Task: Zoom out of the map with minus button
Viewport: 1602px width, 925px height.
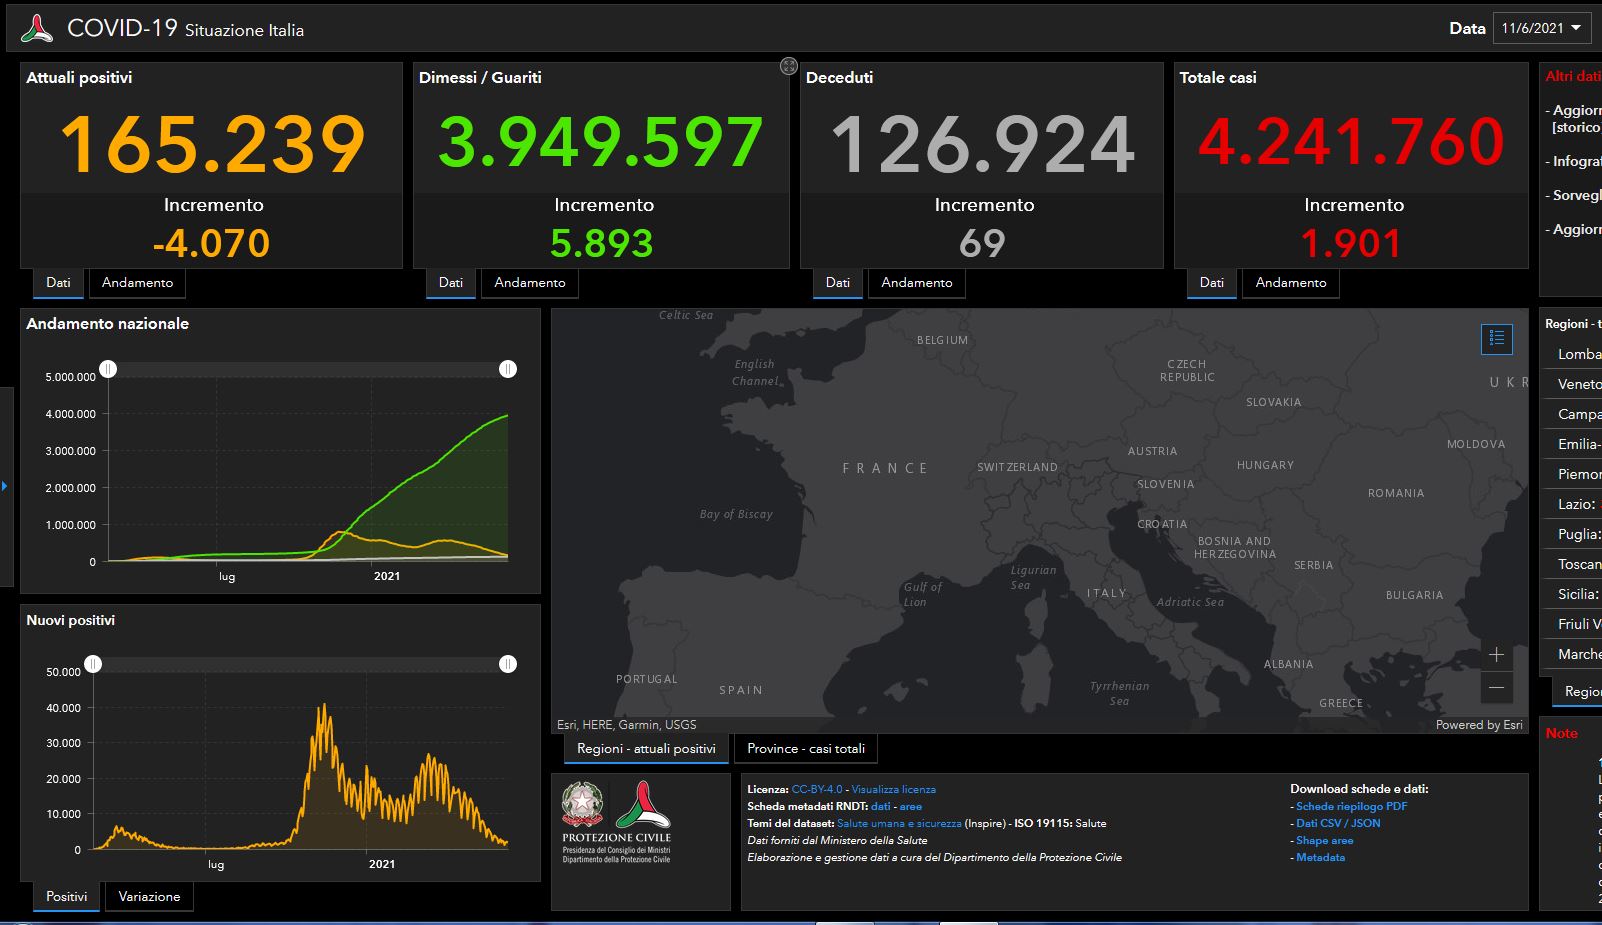Action: click(x=1496, y=688)
